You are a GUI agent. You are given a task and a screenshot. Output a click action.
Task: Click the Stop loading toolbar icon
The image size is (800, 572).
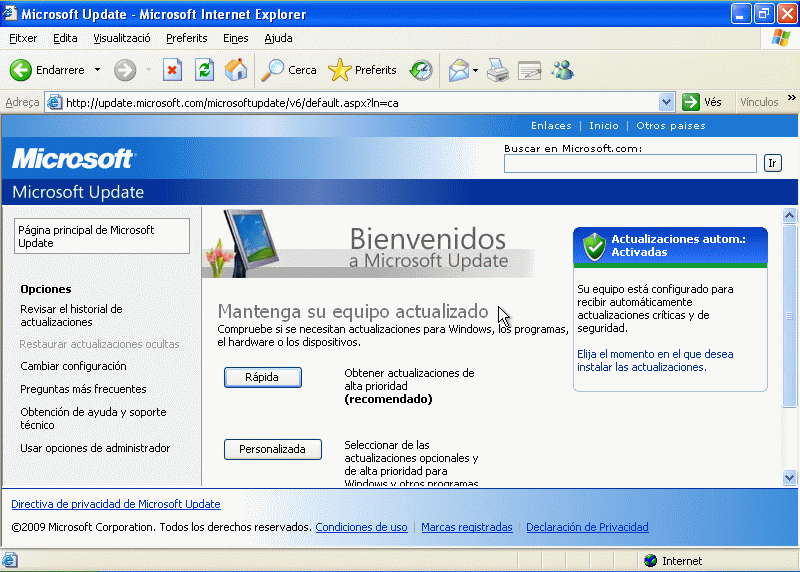click(172, 70)
